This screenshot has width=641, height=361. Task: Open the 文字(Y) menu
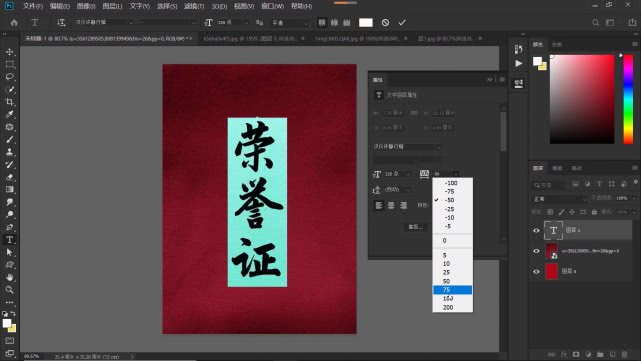pos(139,6)
